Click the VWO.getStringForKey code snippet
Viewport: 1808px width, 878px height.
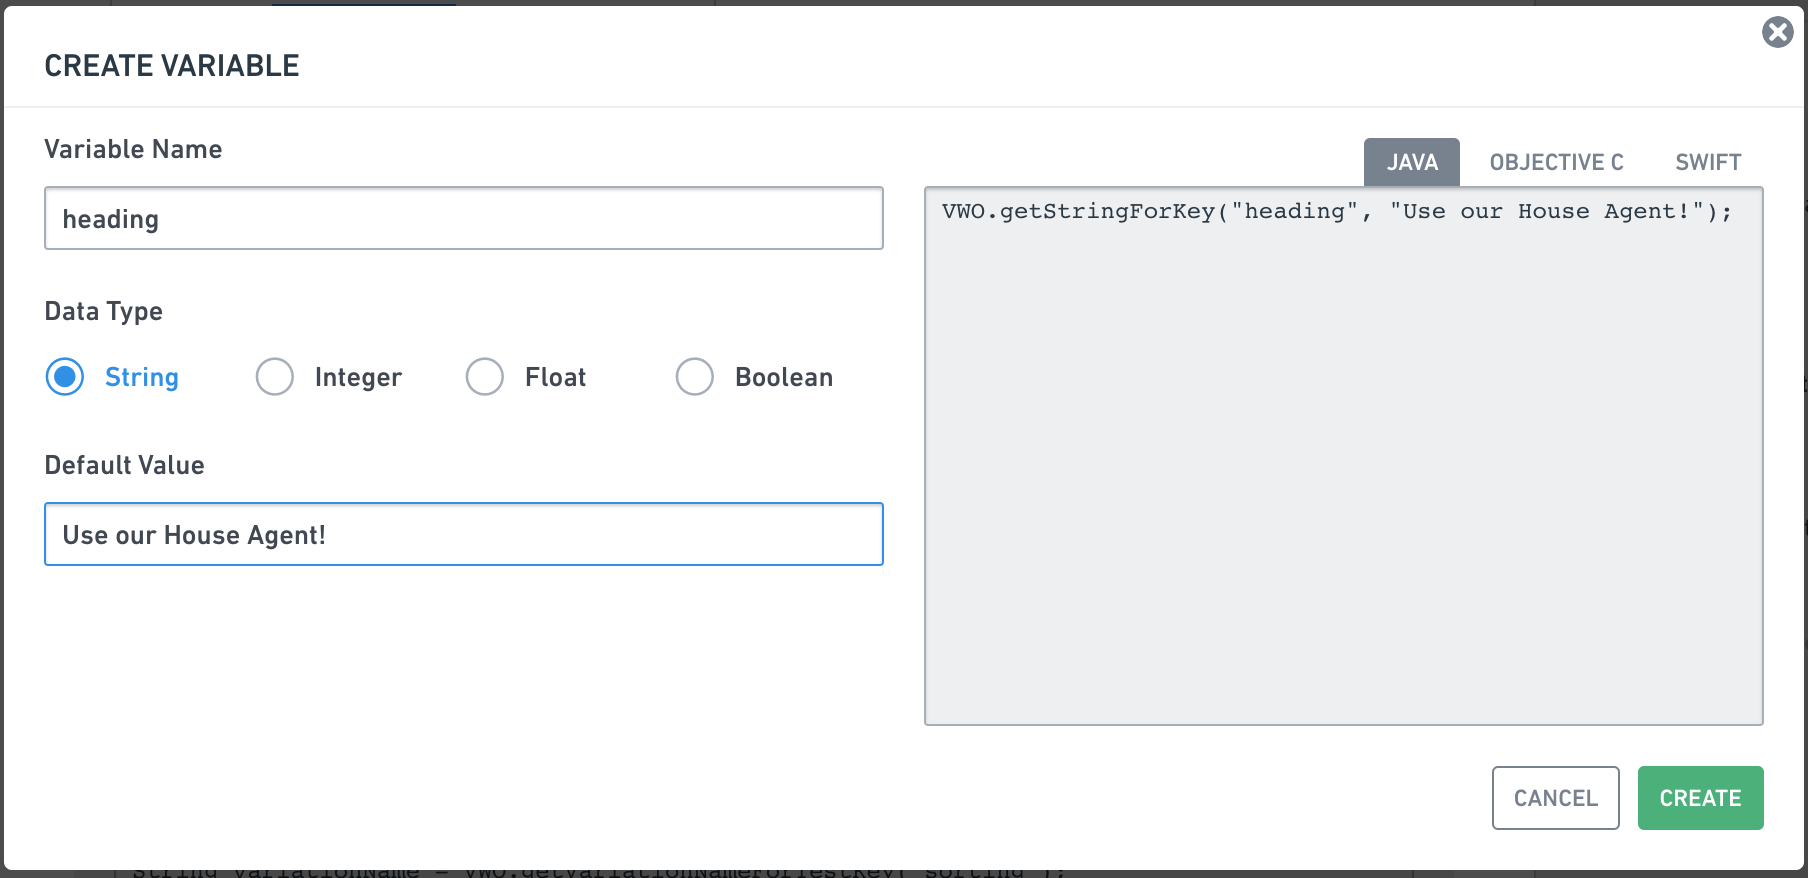click(x=1336, y=211)
